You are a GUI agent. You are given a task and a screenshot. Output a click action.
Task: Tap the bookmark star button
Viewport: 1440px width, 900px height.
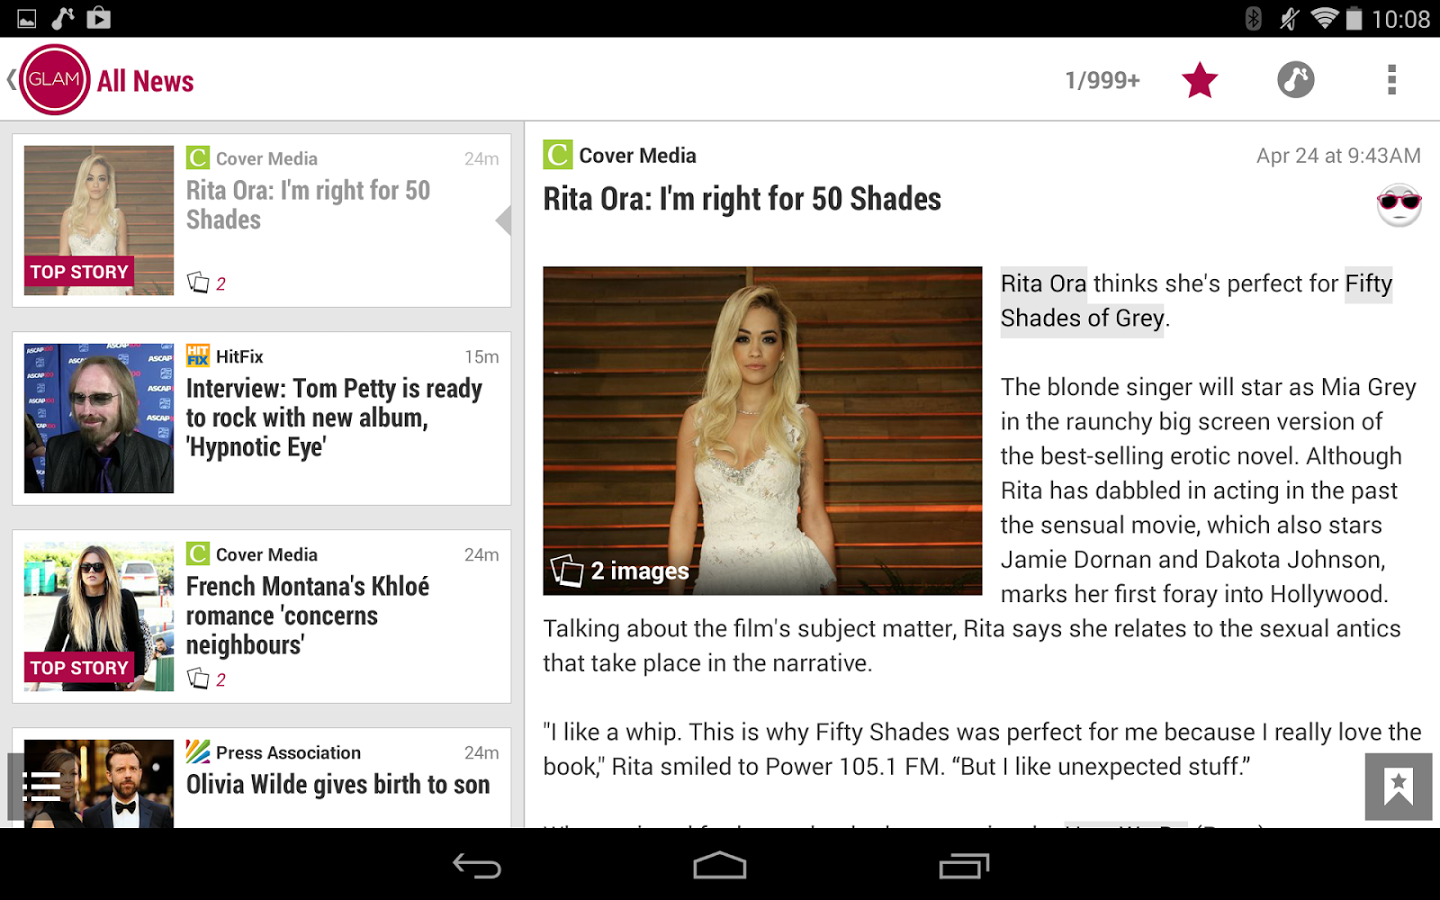[1398, 787]
